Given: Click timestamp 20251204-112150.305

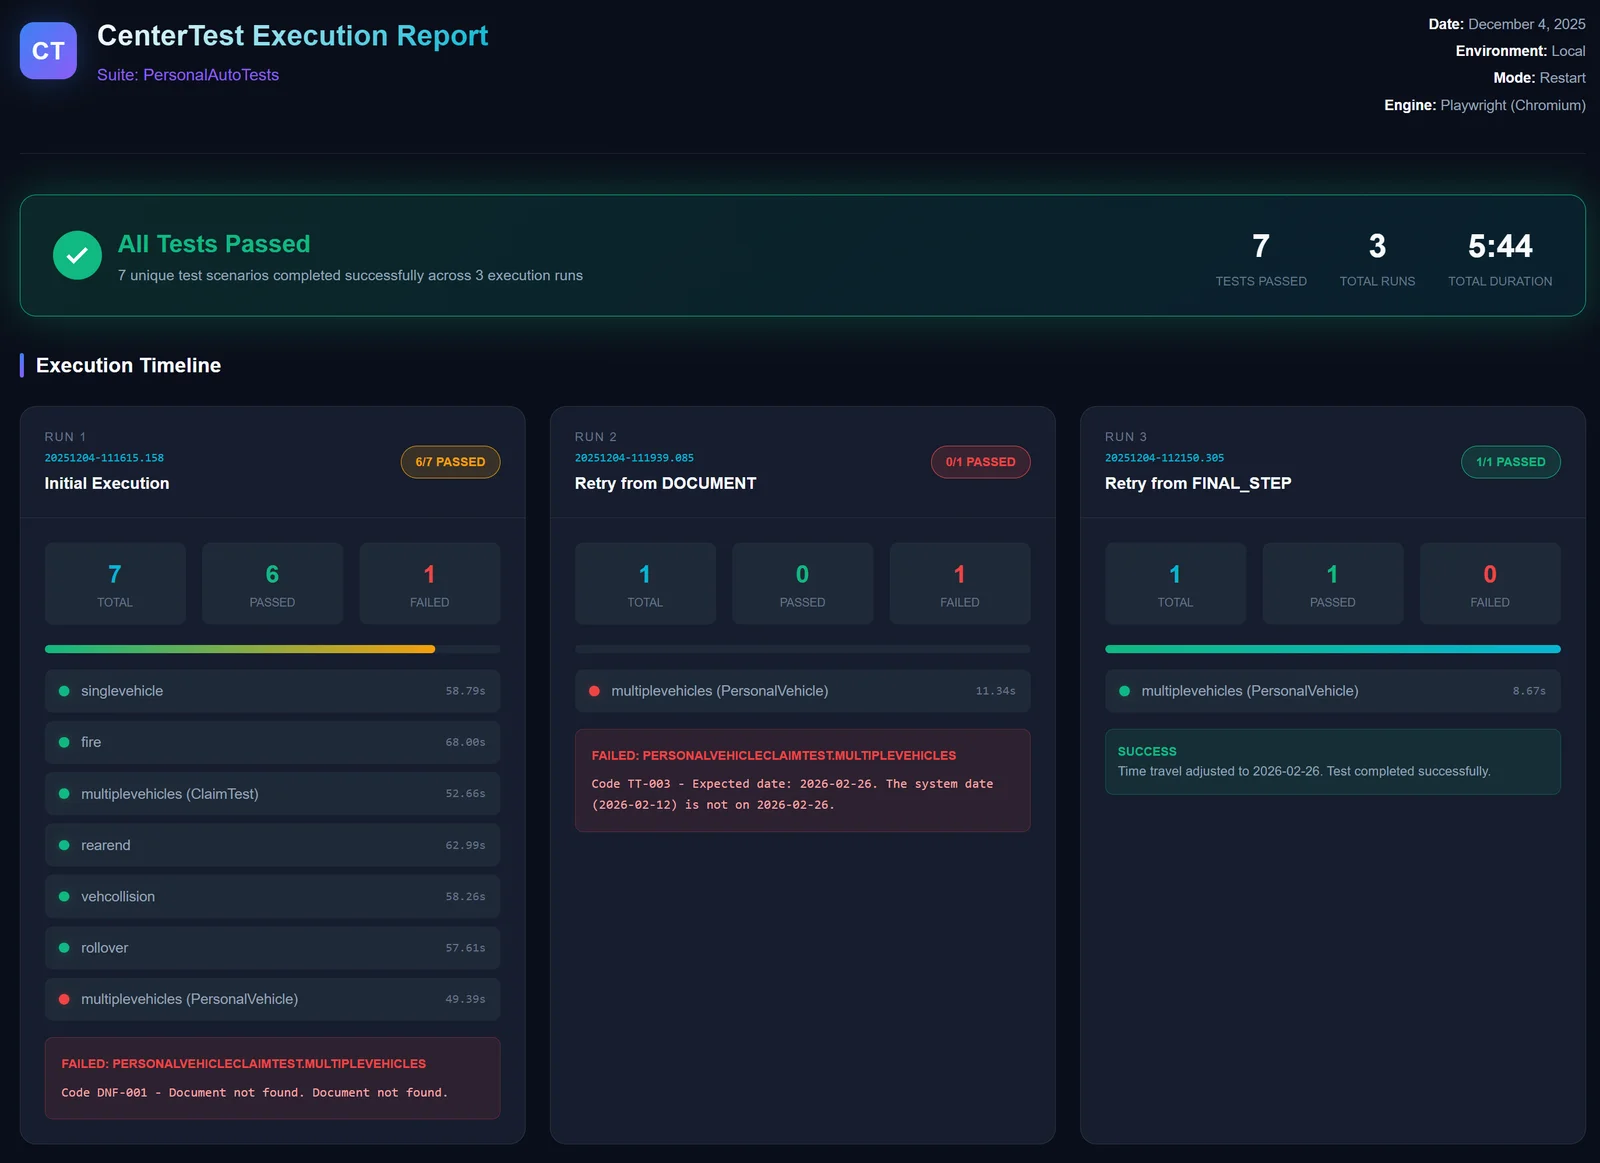Looking at the screenshot, I should coord(1164,458).
